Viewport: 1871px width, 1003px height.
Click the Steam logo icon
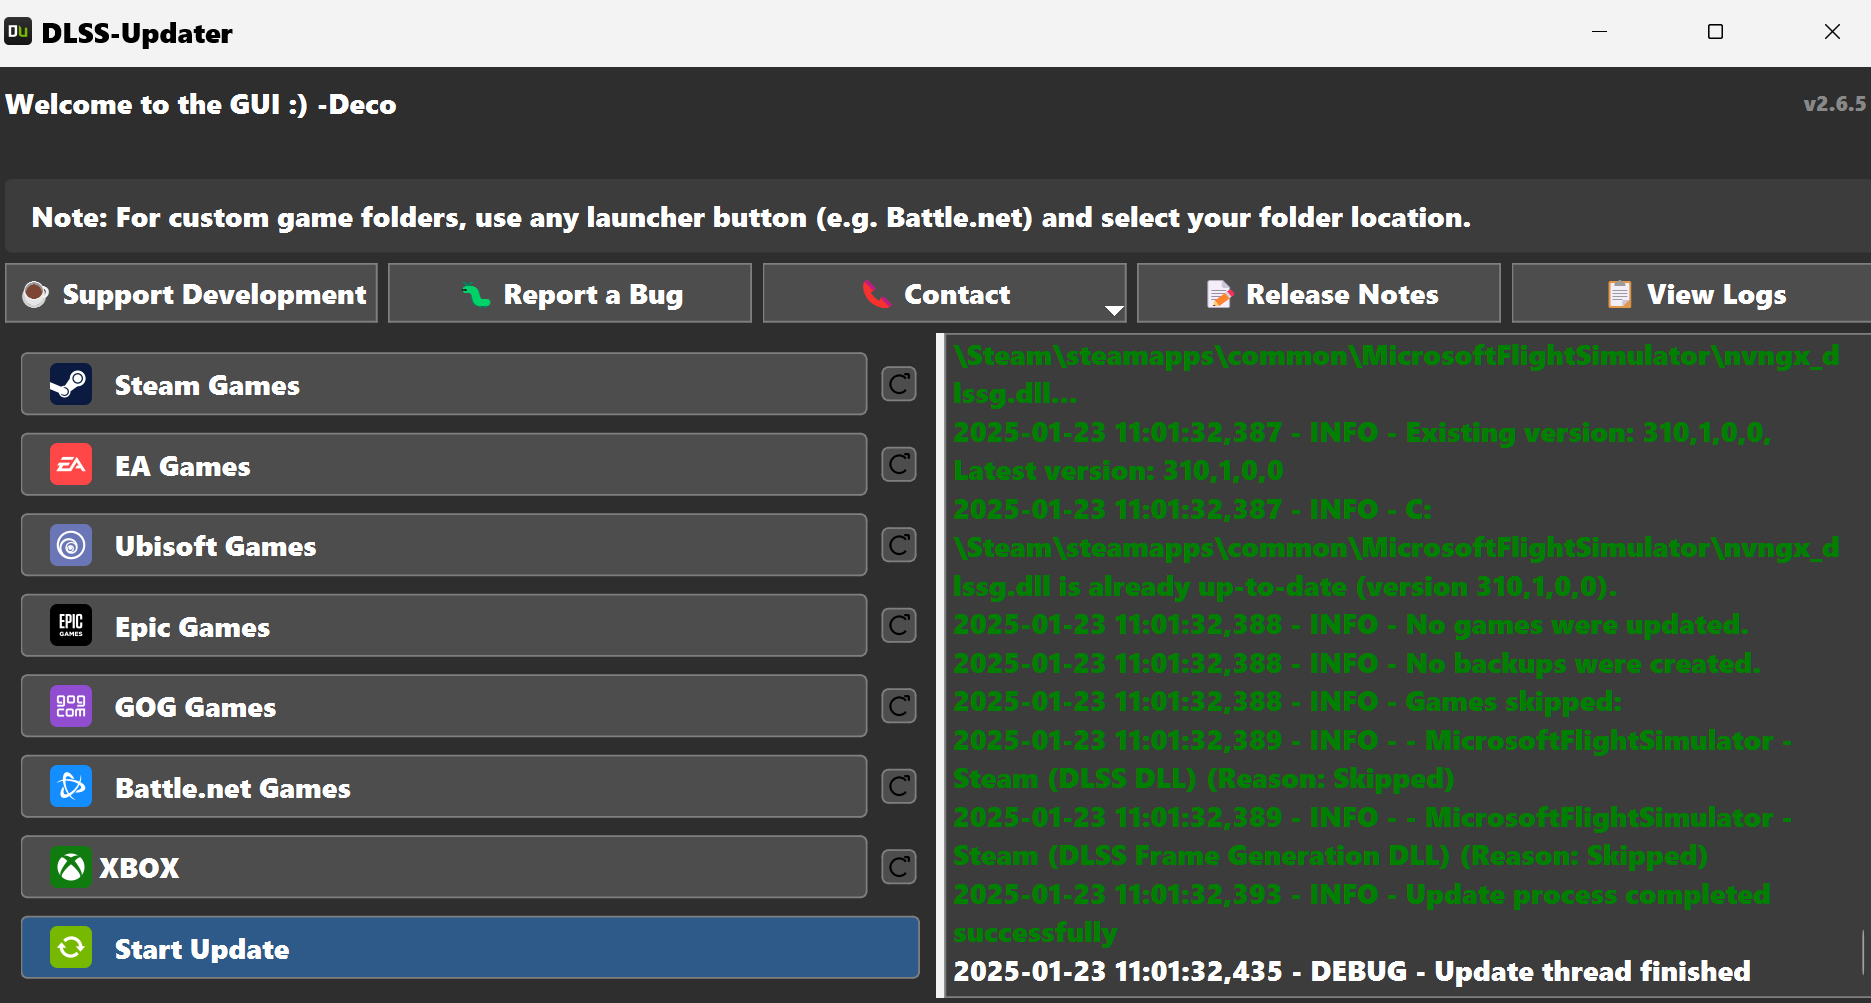tap(71, 384)
